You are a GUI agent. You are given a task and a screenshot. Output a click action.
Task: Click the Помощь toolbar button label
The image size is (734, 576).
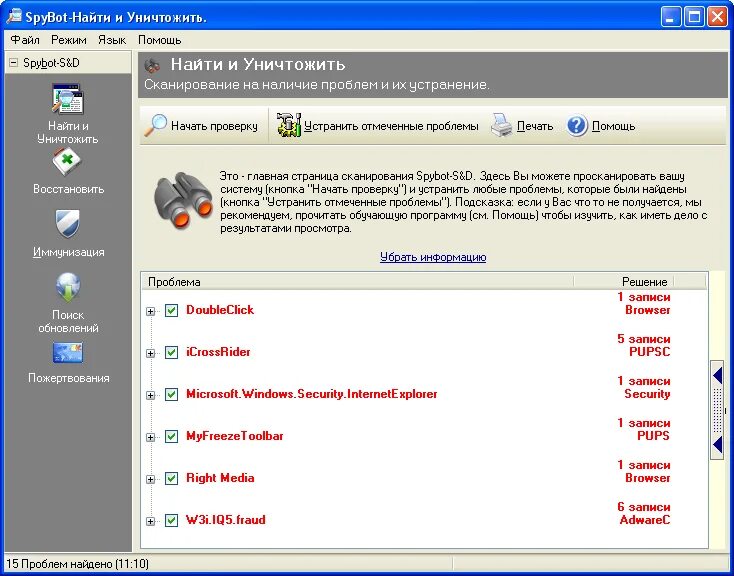(x=614, y=126)
